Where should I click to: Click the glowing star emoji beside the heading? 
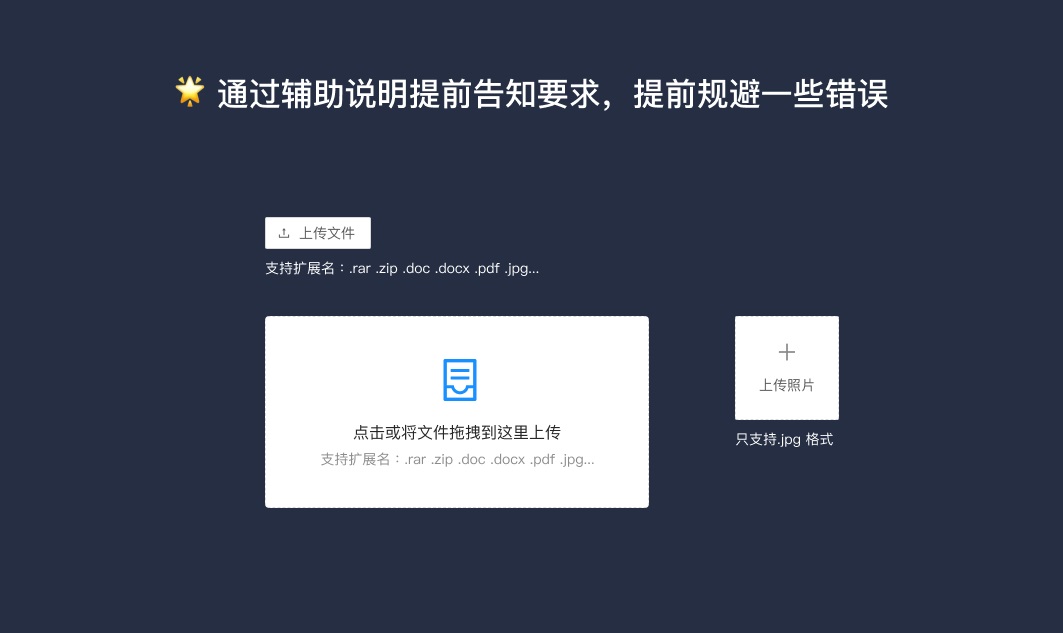[x=190, y=91]
